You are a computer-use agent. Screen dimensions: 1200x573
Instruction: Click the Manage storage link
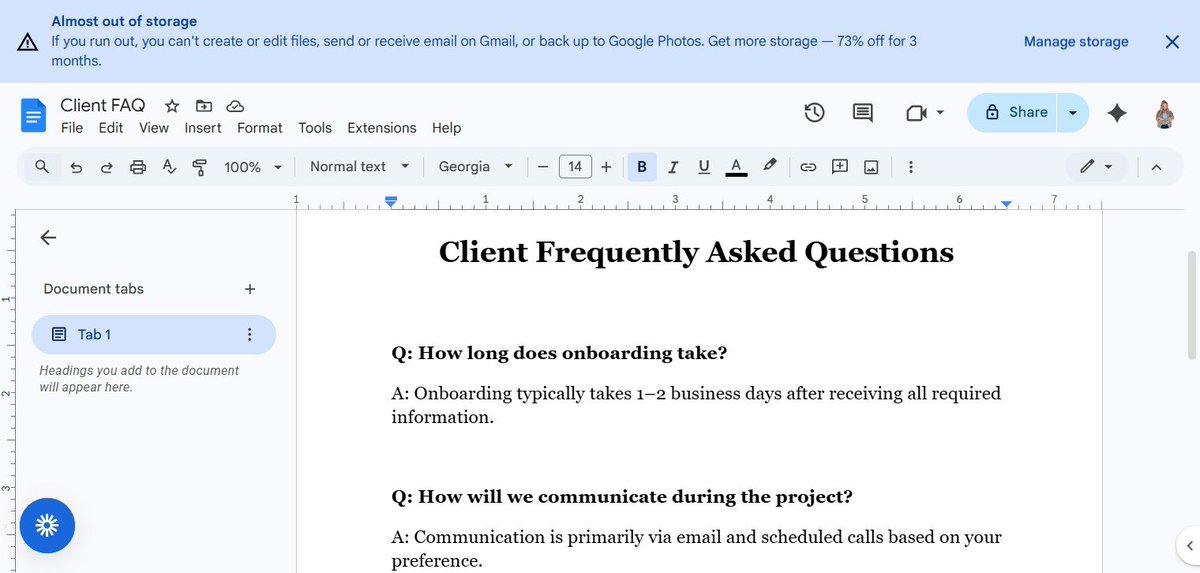(x=1076, y=42)
